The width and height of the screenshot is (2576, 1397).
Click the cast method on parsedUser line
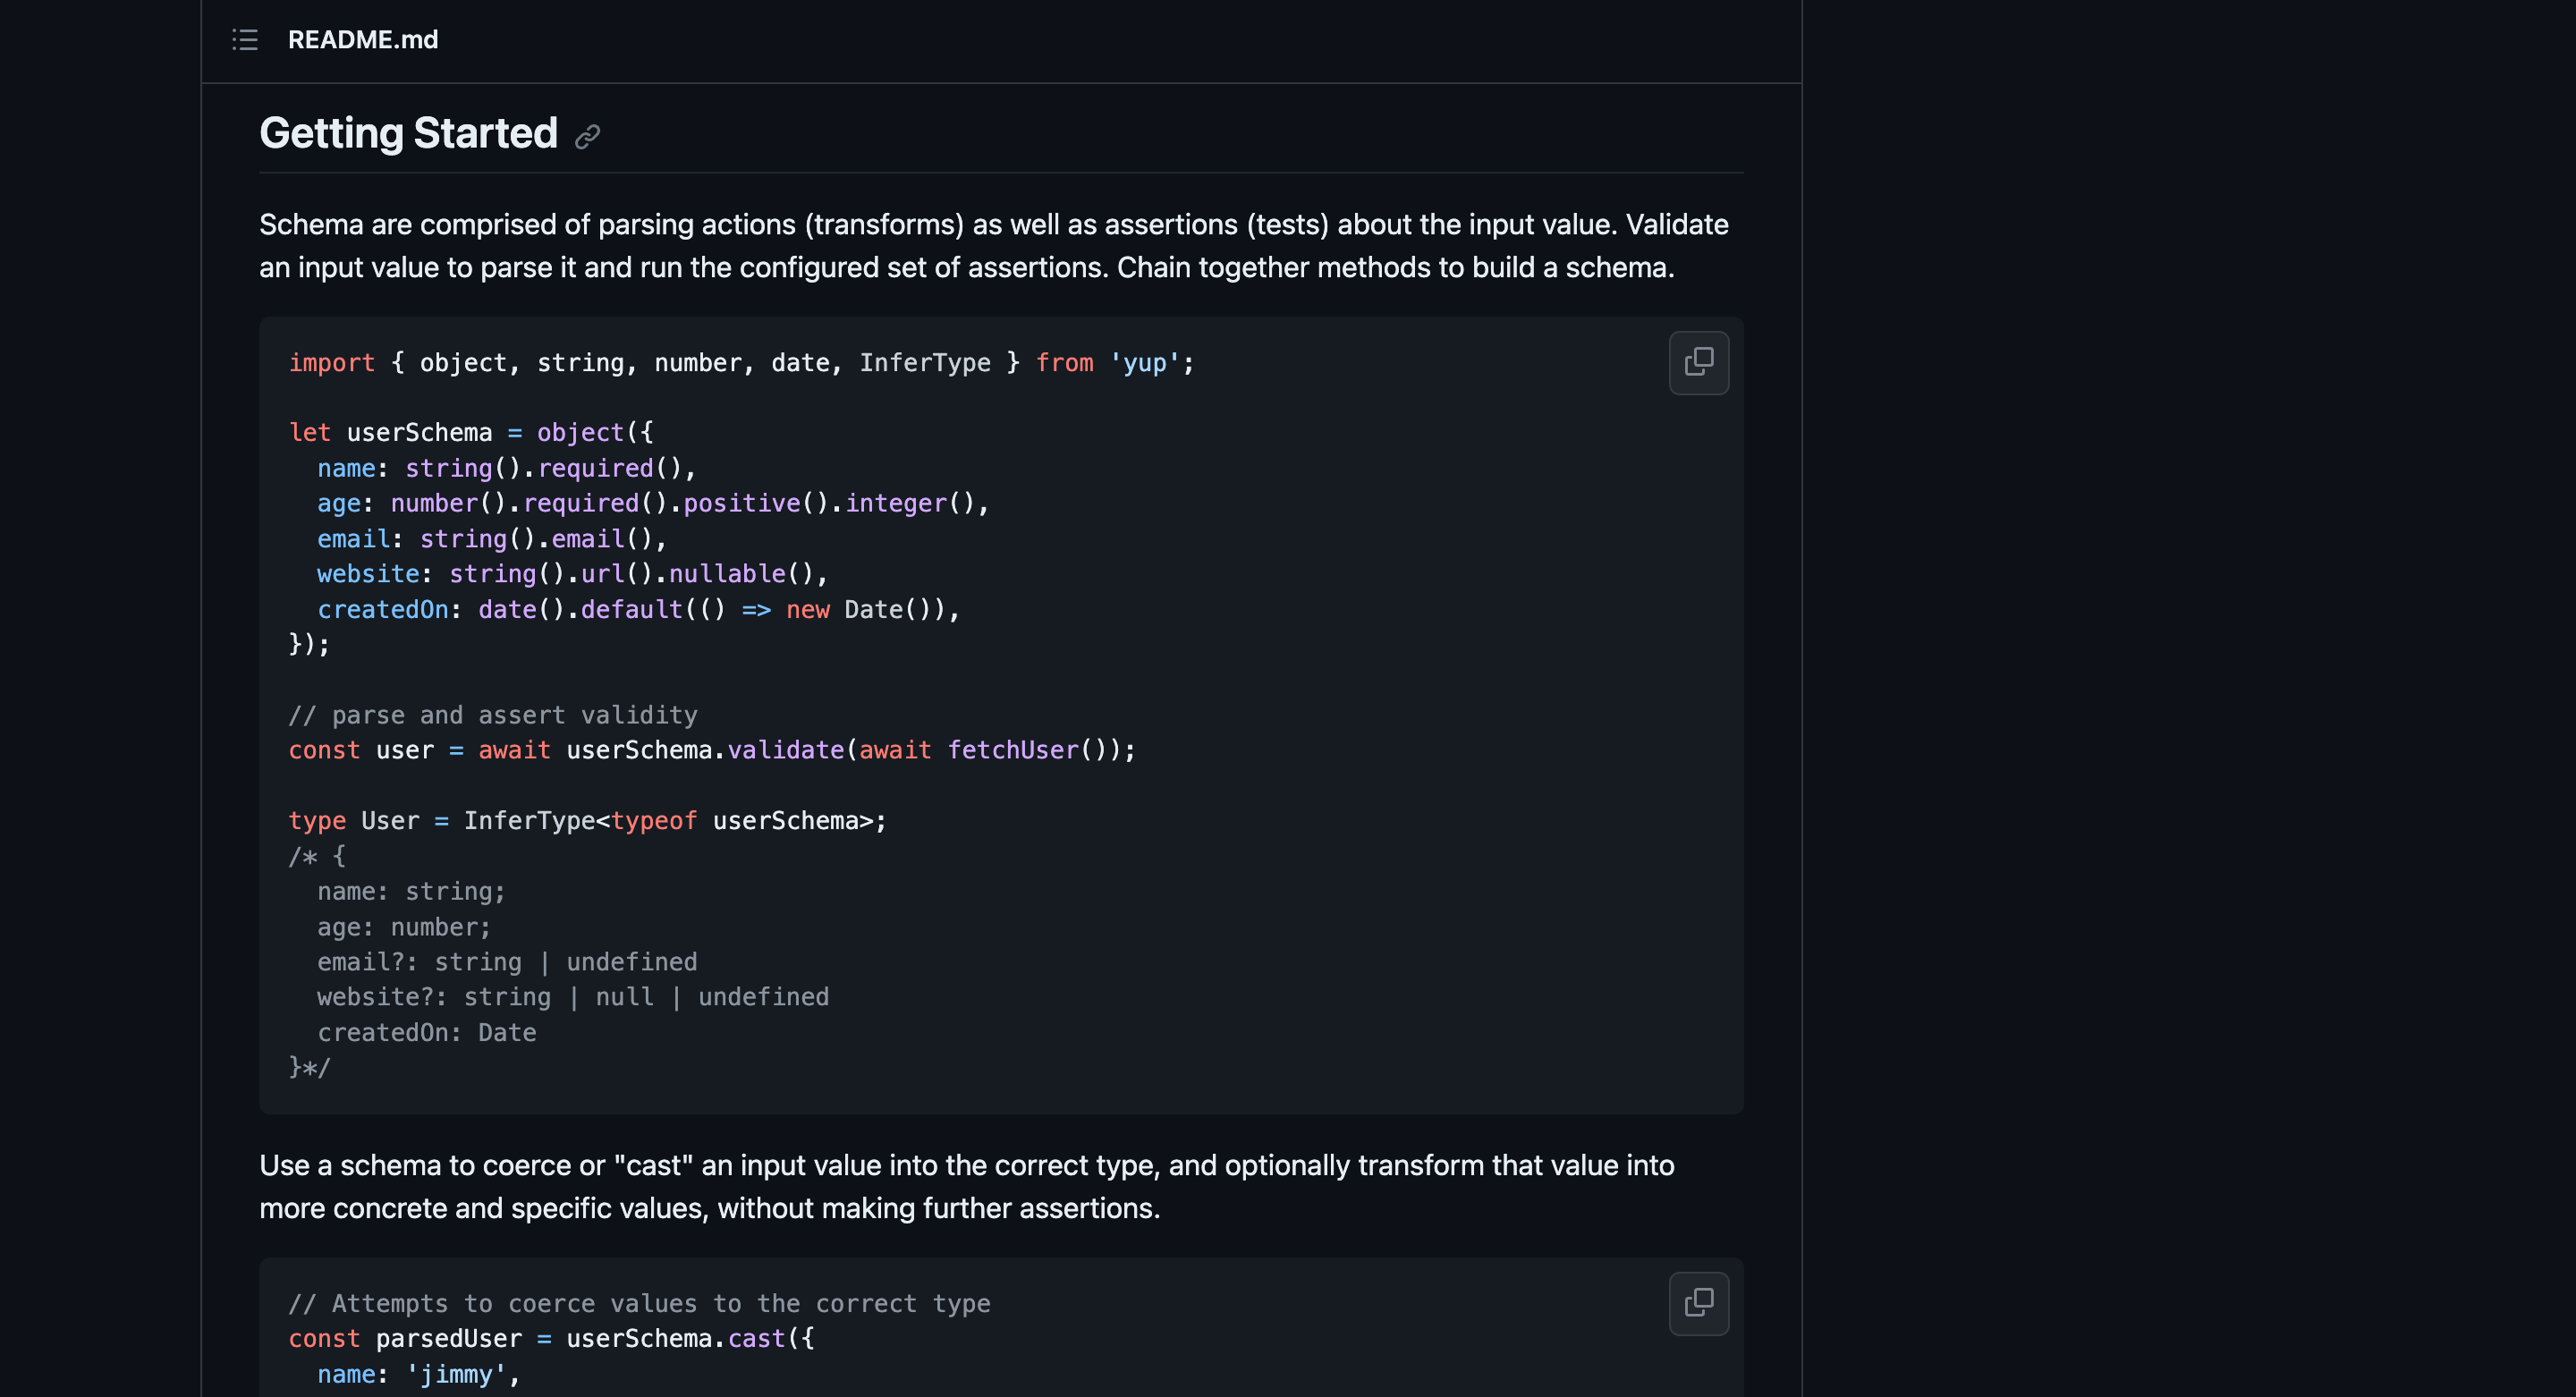756,1339
